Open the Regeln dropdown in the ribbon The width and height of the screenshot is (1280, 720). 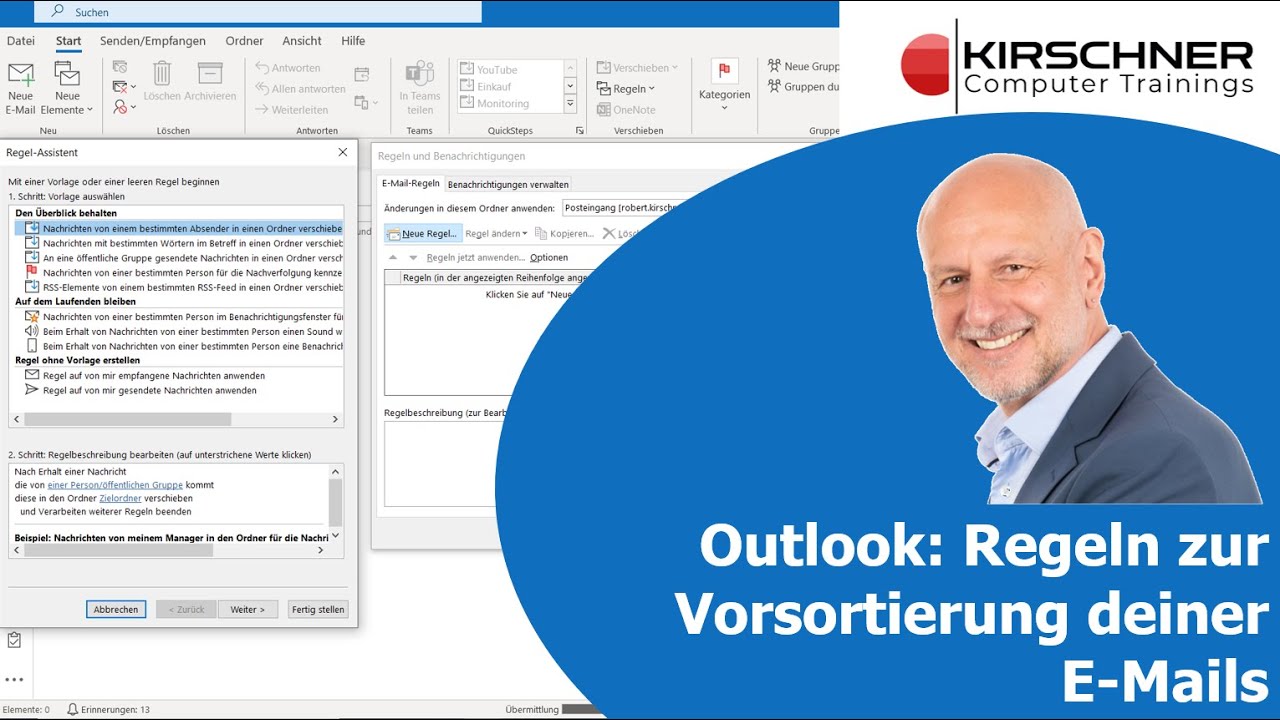point(626,89)
